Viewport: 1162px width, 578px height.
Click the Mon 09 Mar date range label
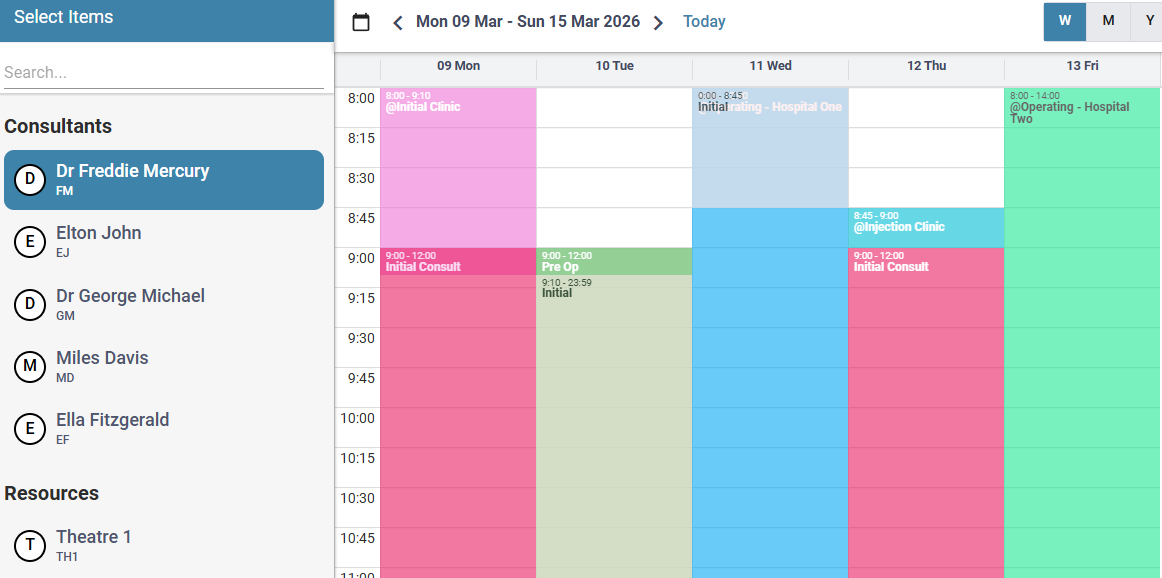[528, 21]
